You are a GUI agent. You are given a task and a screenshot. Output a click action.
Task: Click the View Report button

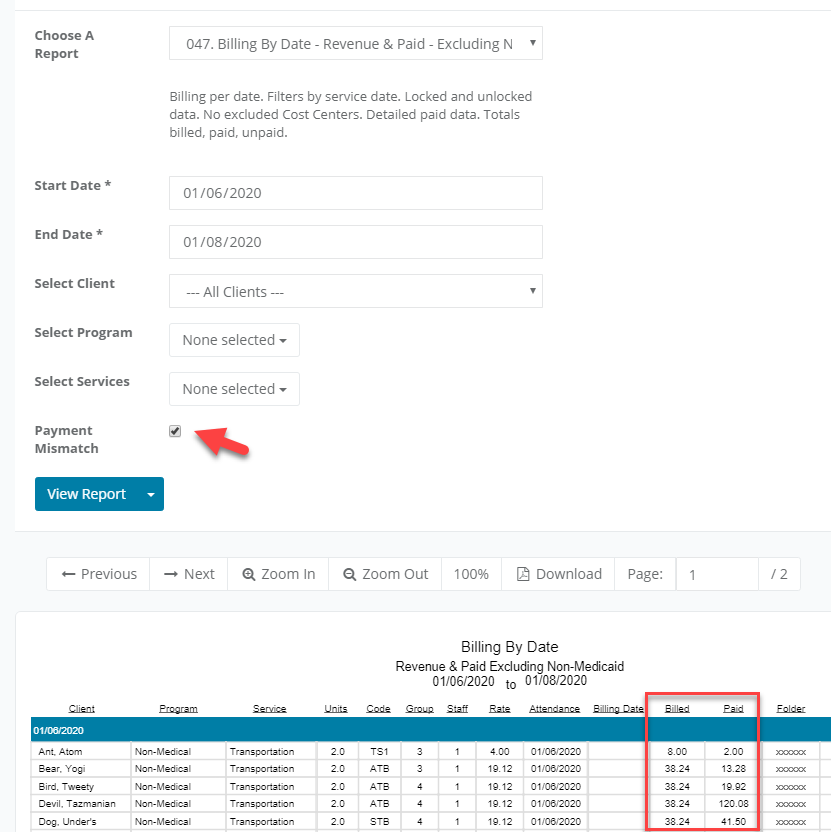pos(87,494)
